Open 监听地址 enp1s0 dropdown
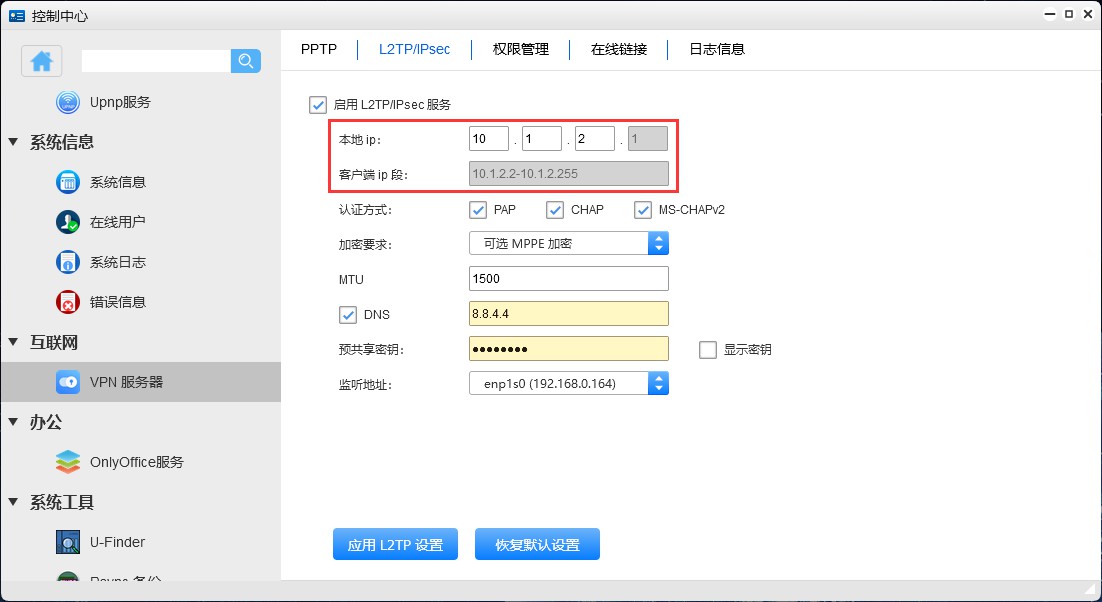Viewport: 1102px width, 602px height. pyautogui.click(x=568, y=383)
